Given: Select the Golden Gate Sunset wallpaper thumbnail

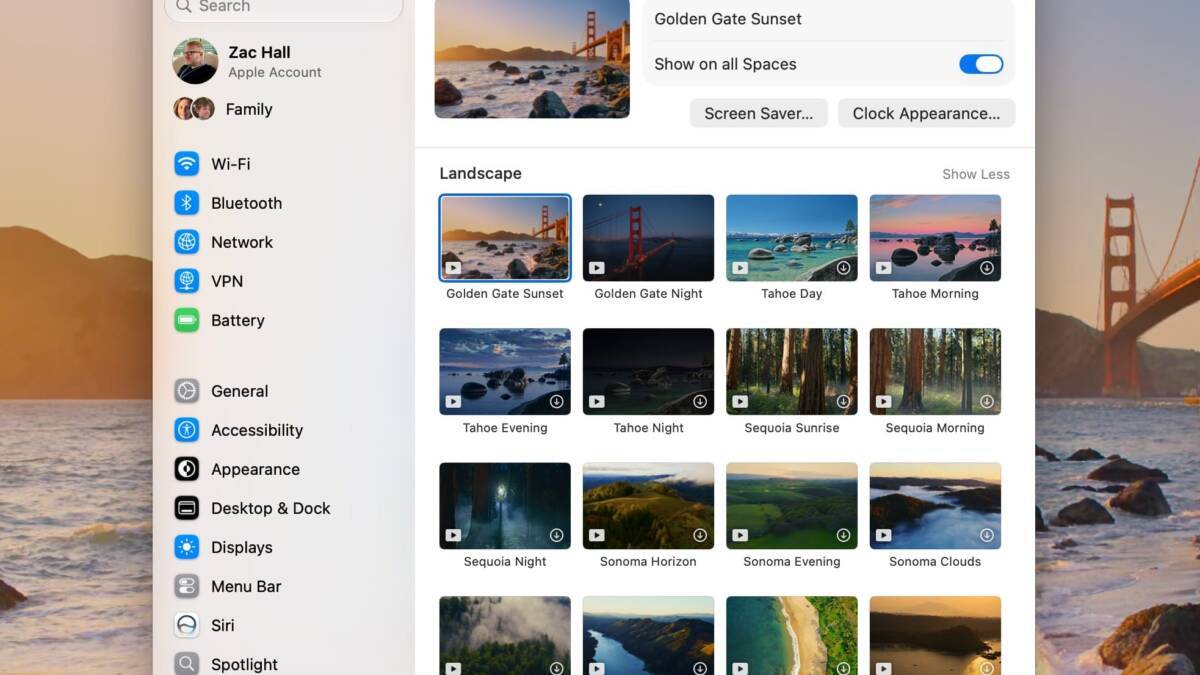Looking at the screenshot, I should pyautogui.click(x=505, y=238).
